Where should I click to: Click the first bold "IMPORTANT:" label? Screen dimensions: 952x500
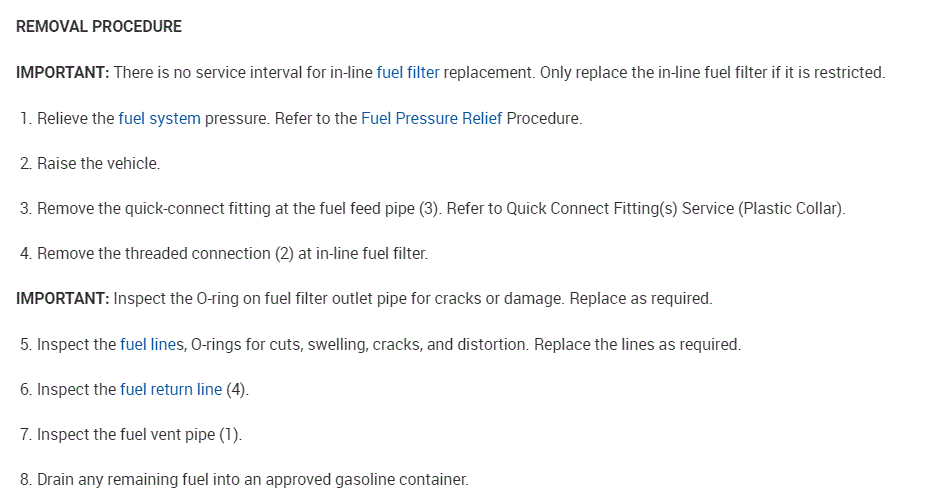tap(62, 73)
